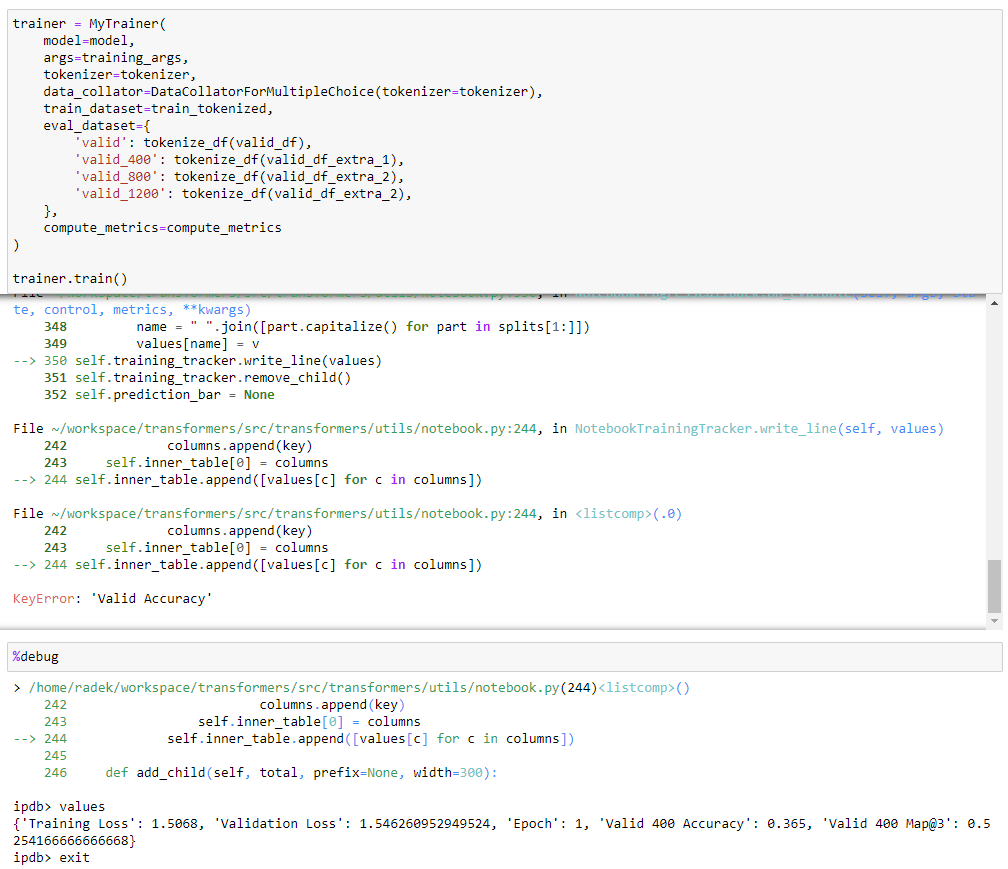
Task: Click the 'compute_metrics=compute_metrics' line
Action: click(x=162, y=228)
